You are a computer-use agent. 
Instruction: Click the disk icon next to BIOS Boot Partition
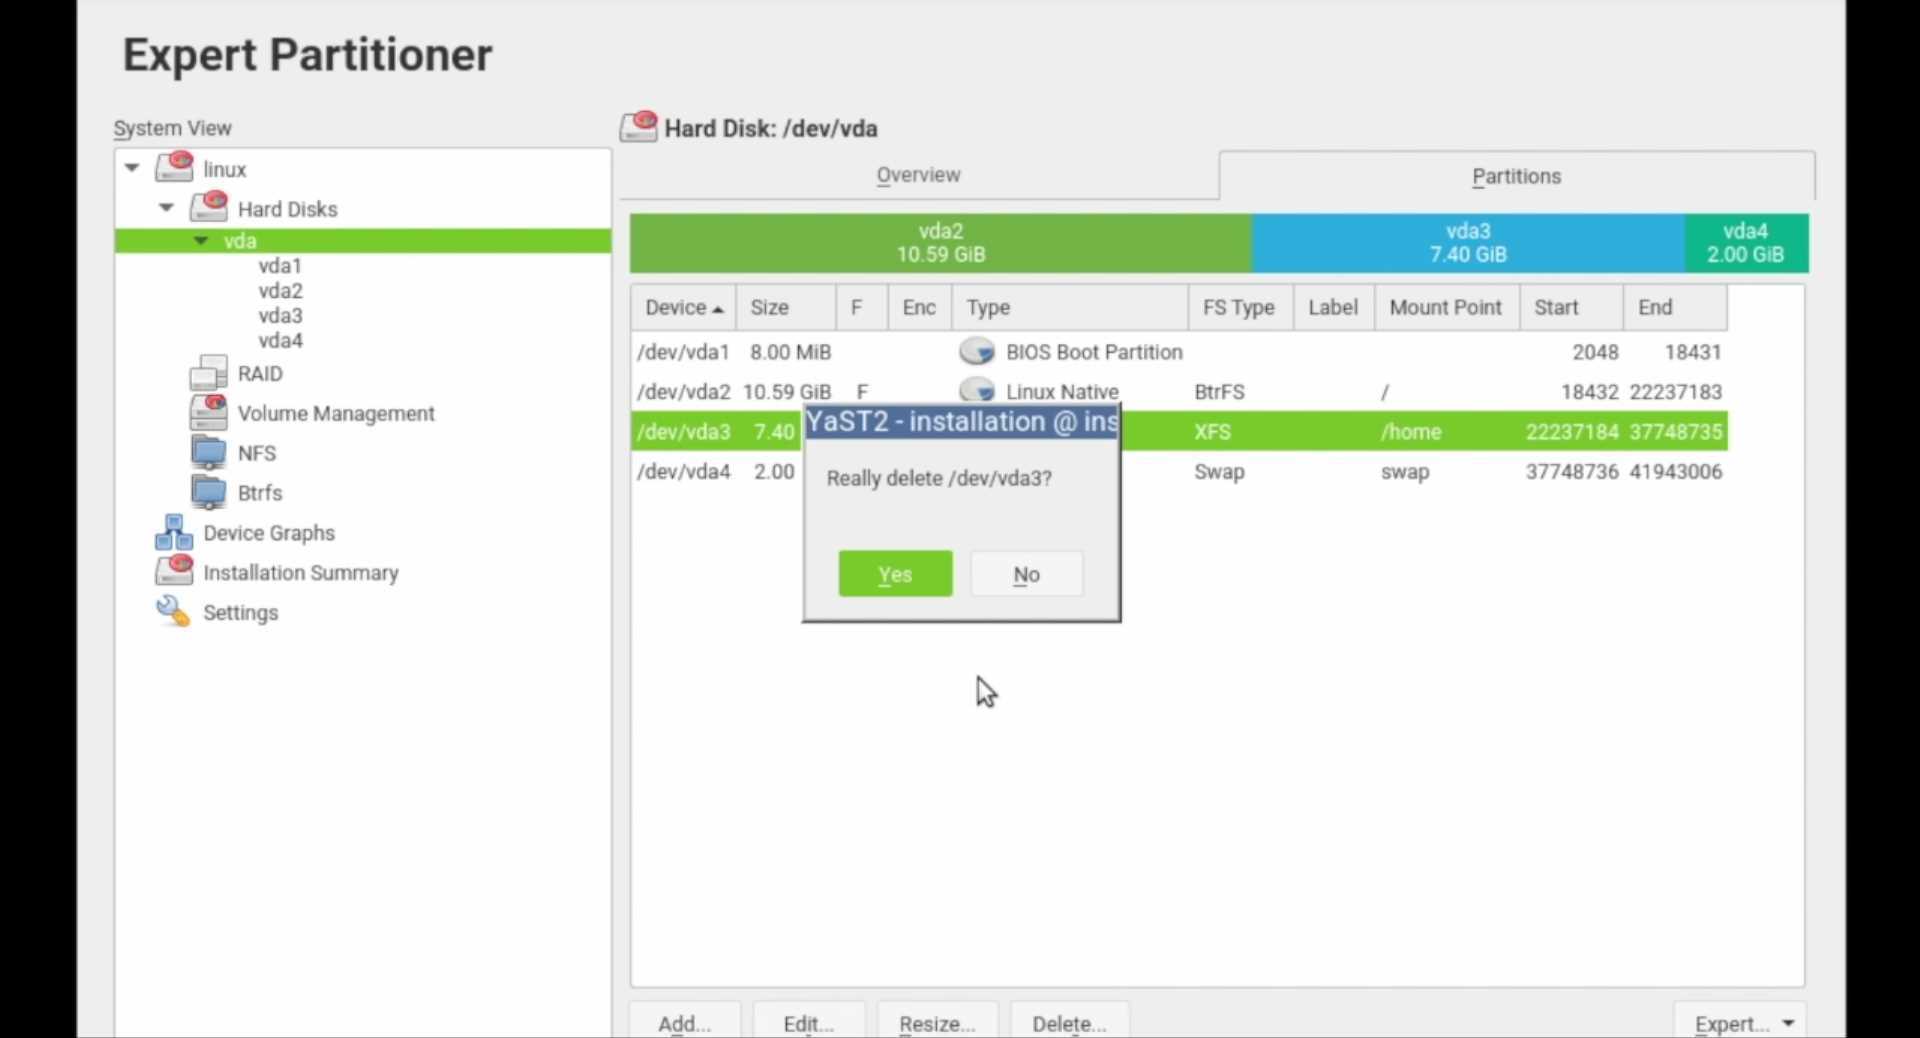point(977,351)
